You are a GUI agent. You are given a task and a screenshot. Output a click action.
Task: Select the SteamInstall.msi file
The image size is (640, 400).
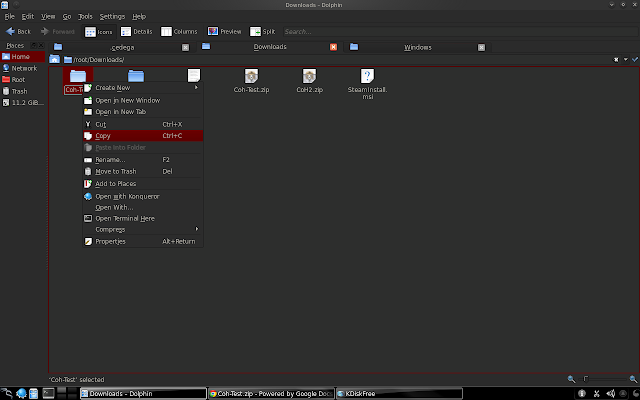tap(367, 84)
